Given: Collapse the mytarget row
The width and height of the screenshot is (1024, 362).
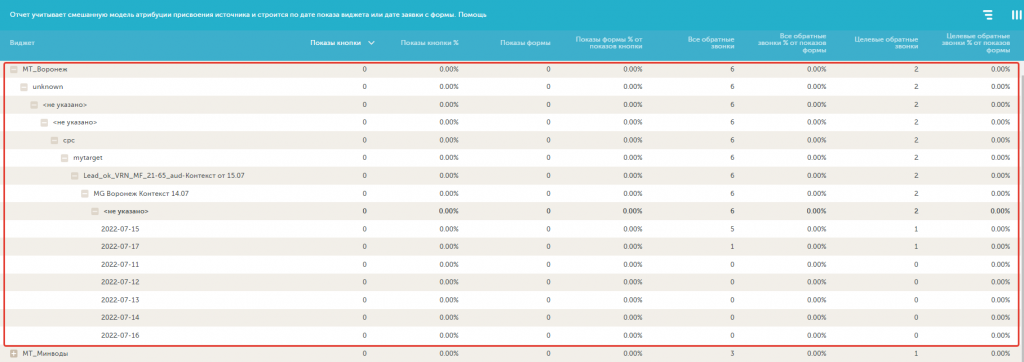Looking at the screenshot, I should 65,158.
